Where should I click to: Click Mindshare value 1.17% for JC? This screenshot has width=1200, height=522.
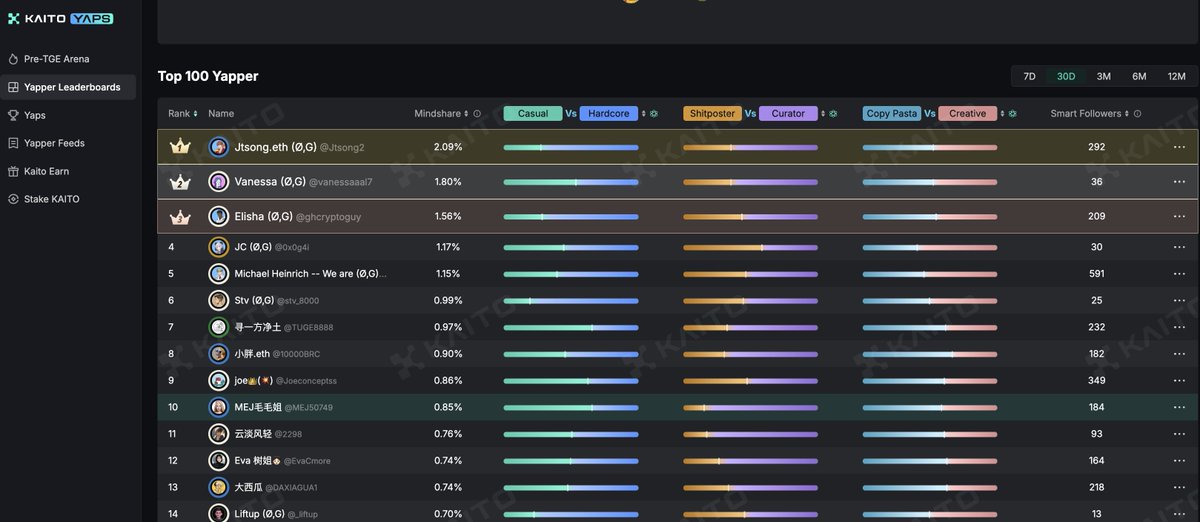448,247
